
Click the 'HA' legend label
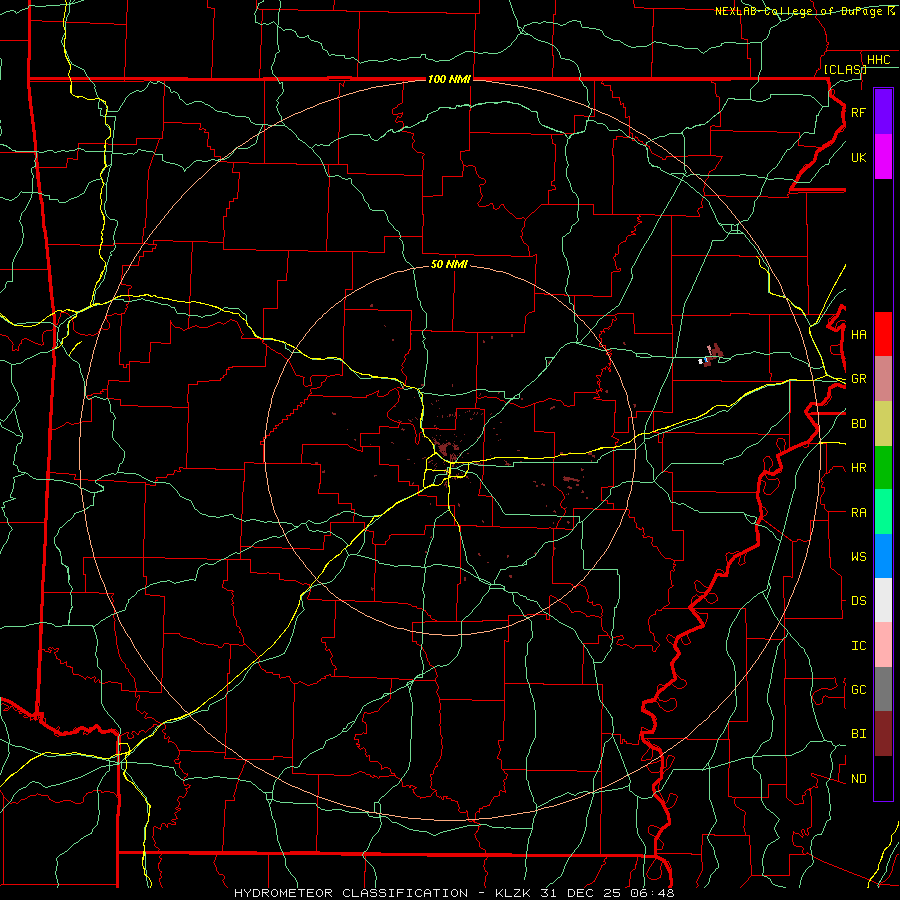point(858,335)
